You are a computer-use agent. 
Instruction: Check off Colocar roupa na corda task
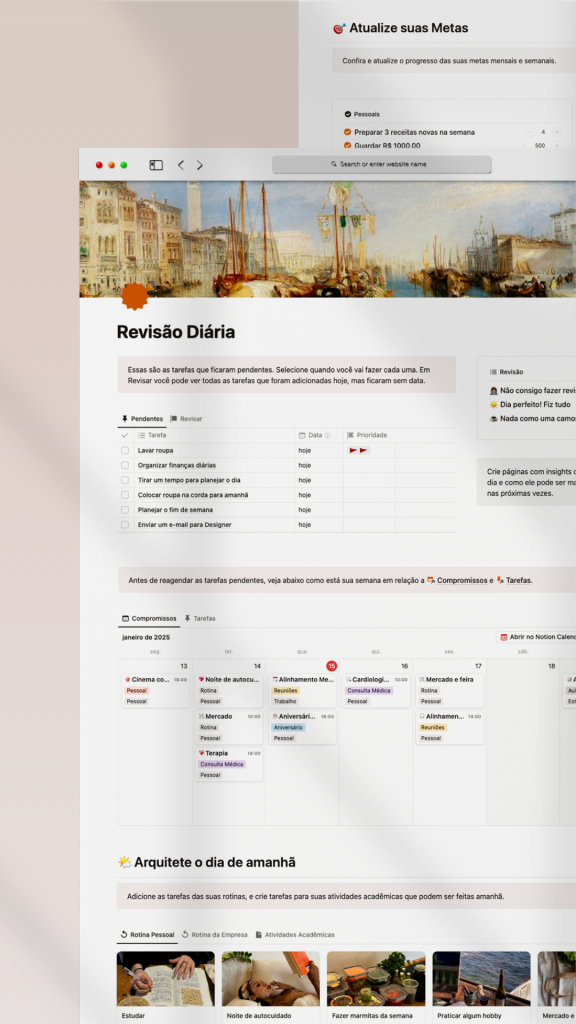point(125,495)
